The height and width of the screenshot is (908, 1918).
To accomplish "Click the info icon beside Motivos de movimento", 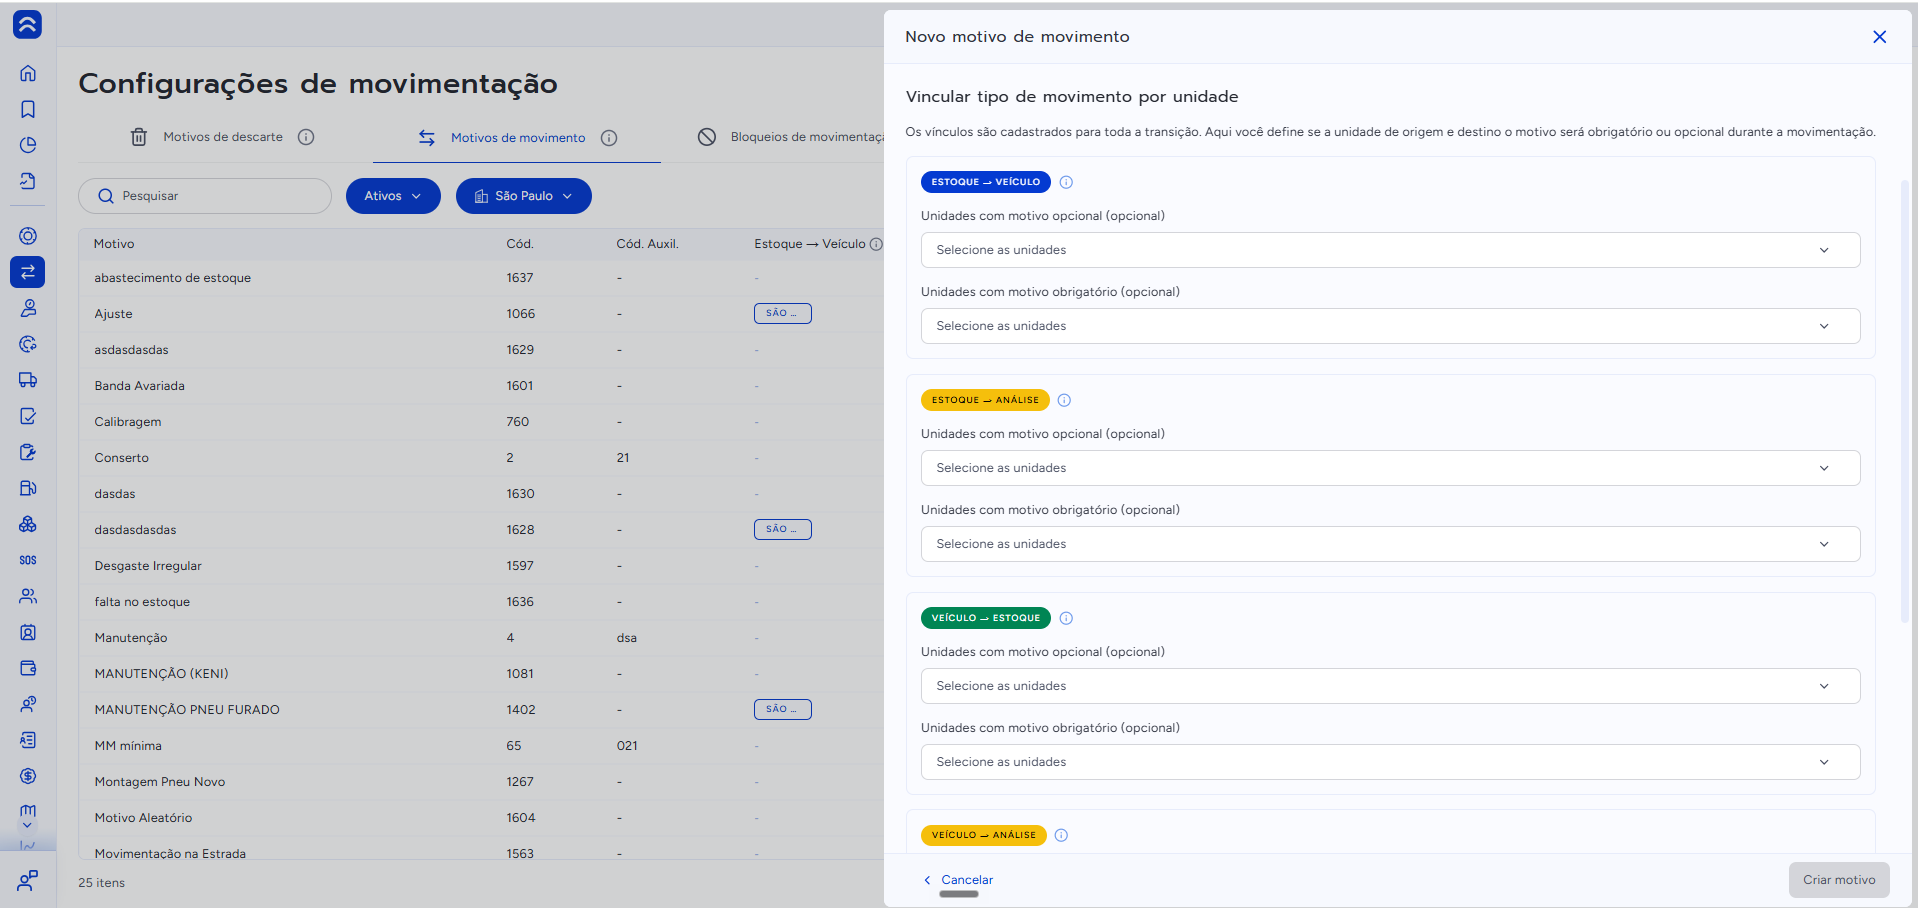I will pos(609,138).
